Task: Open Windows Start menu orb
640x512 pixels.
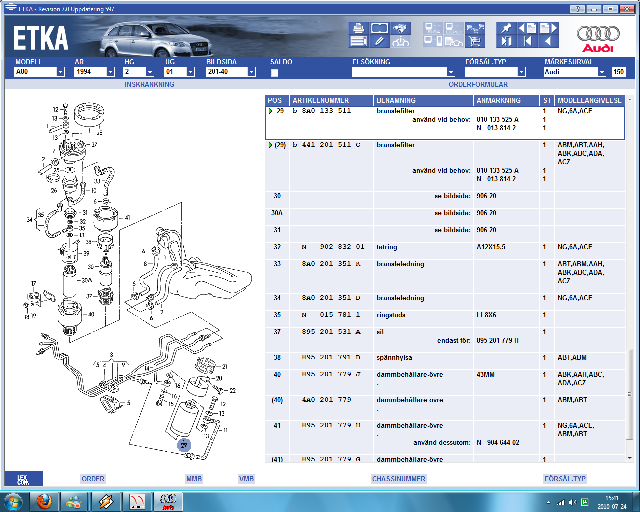Action: pos(14,502)
